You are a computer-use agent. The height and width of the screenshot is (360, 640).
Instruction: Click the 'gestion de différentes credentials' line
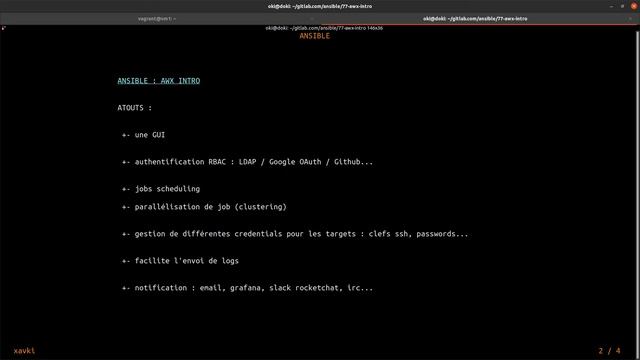[x=295, y=234]
